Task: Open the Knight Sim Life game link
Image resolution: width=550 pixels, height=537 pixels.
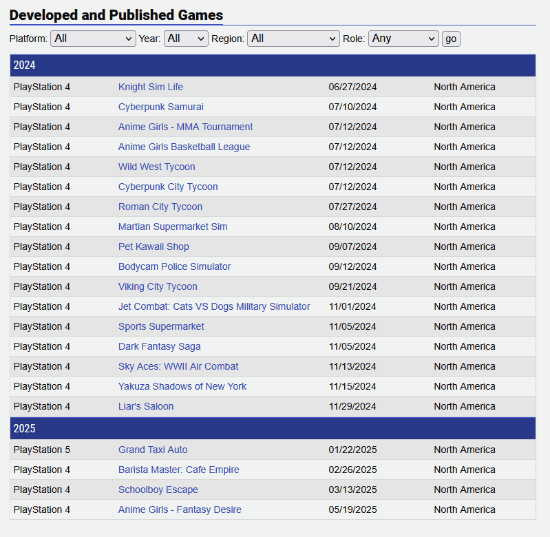Action: point(150,87)
